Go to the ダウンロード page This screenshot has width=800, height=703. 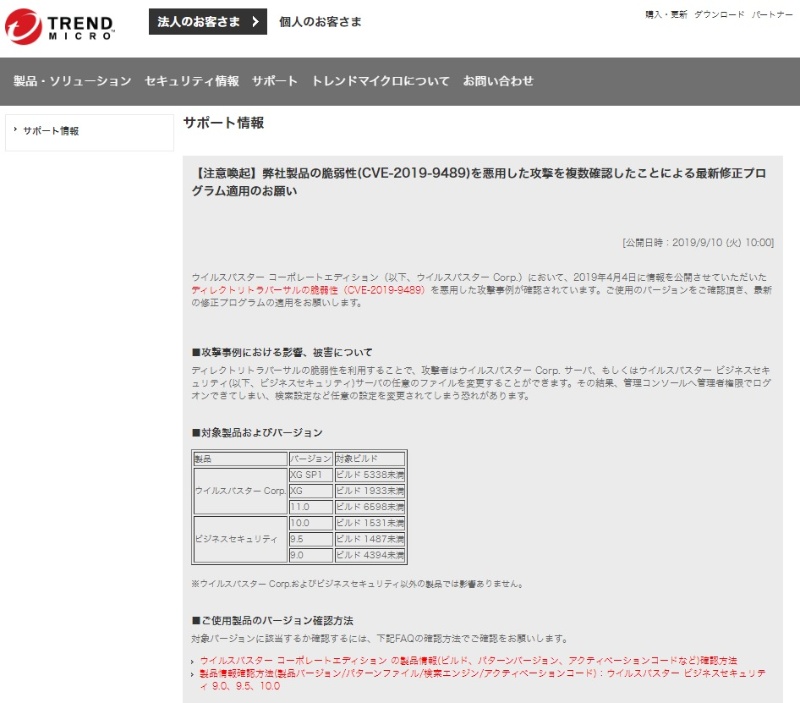719,15
